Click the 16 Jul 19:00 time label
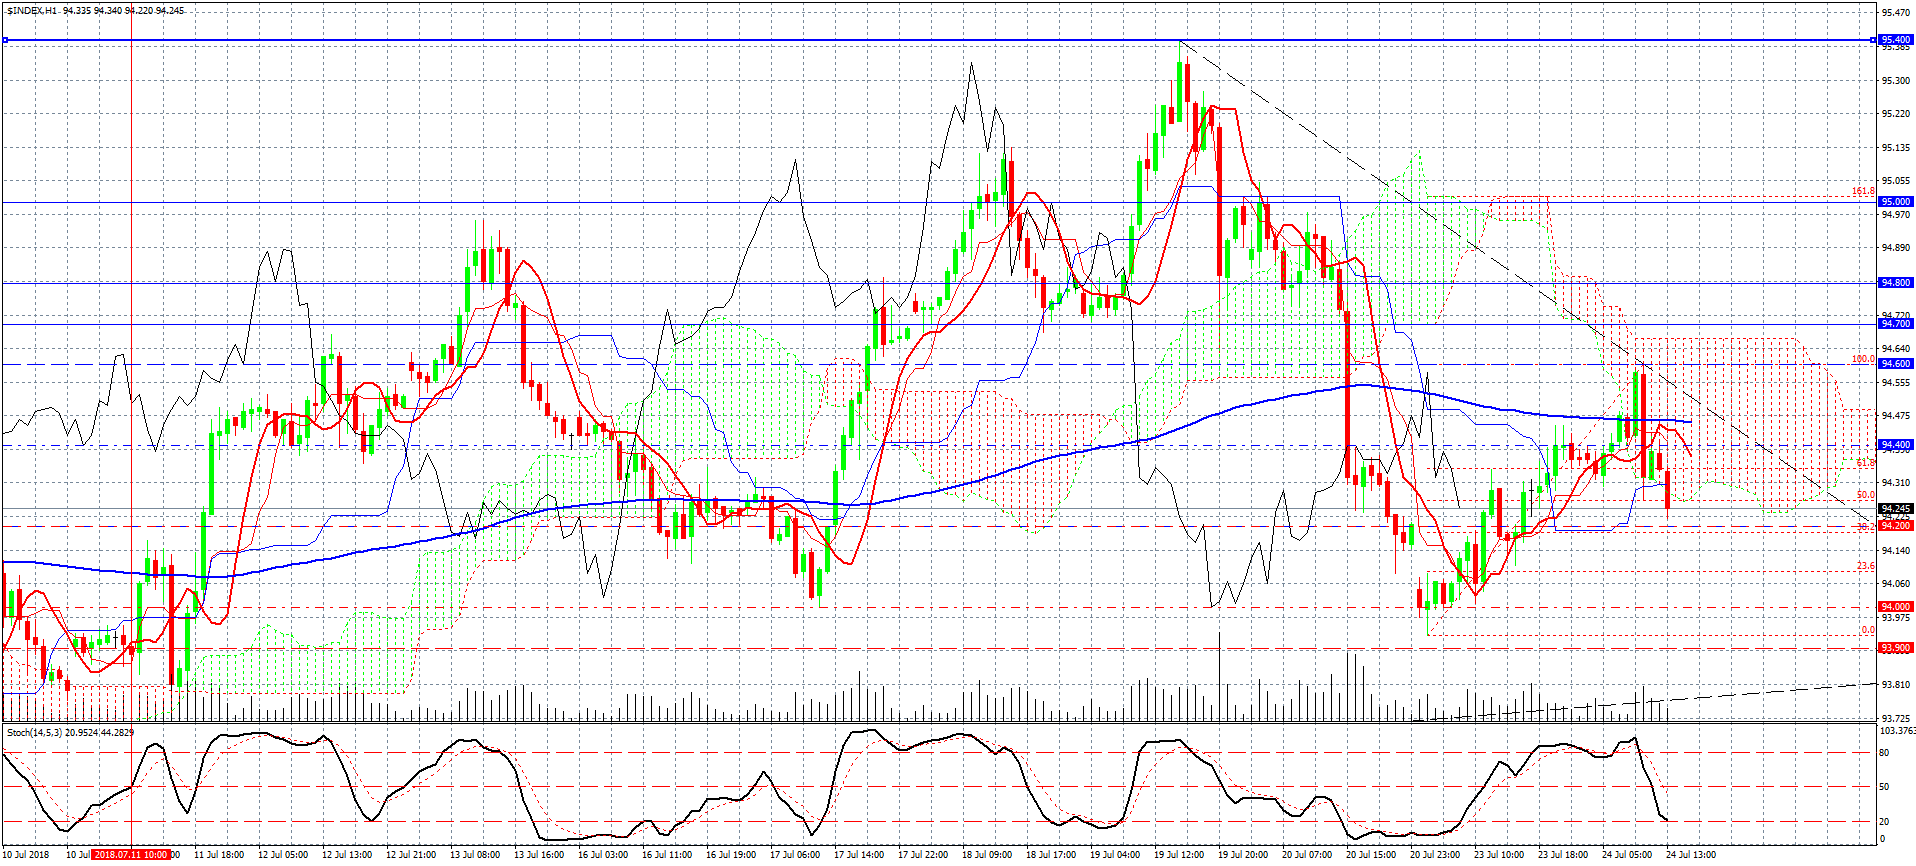1916x866 pixels. point(731,855)
